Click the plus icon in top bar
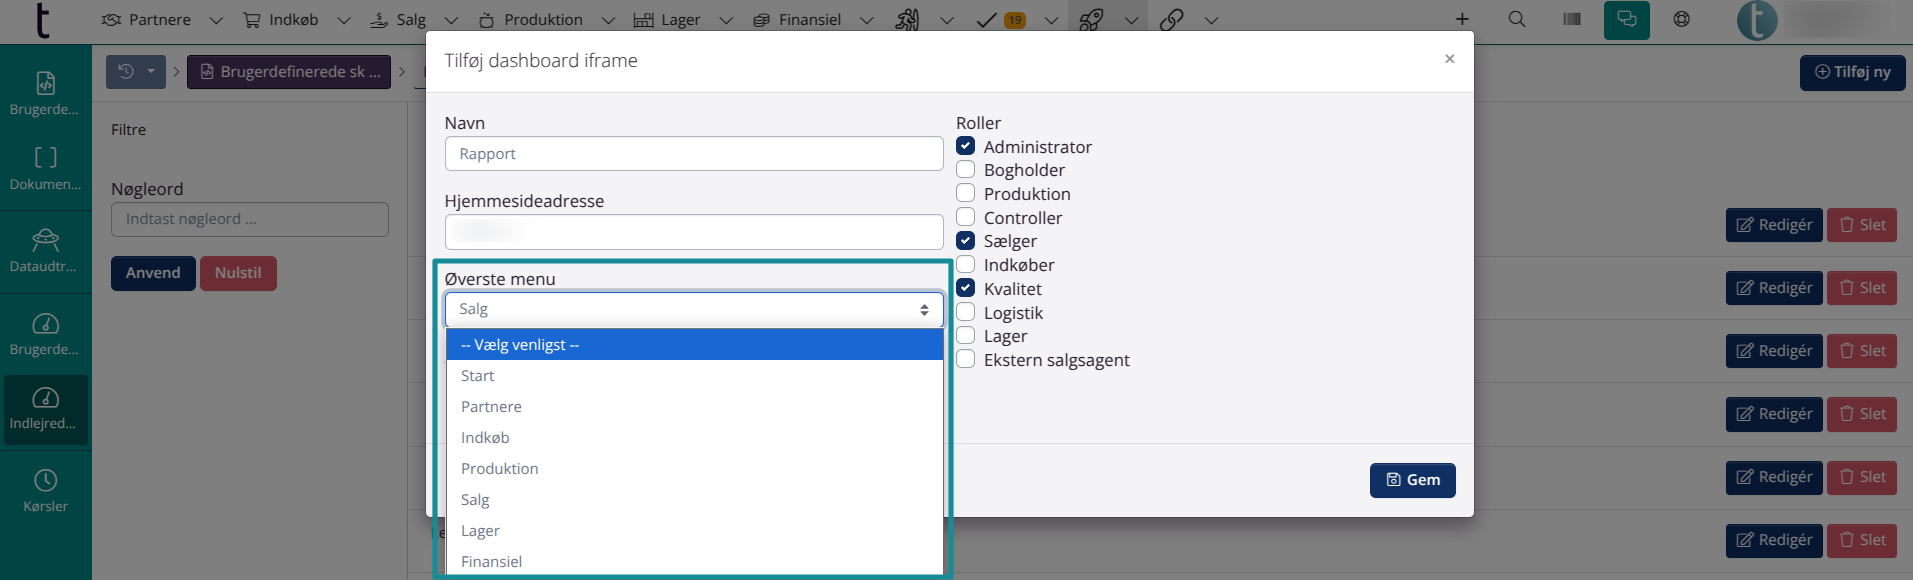This screenshot has width=1913, height=580. [1462, 19]
